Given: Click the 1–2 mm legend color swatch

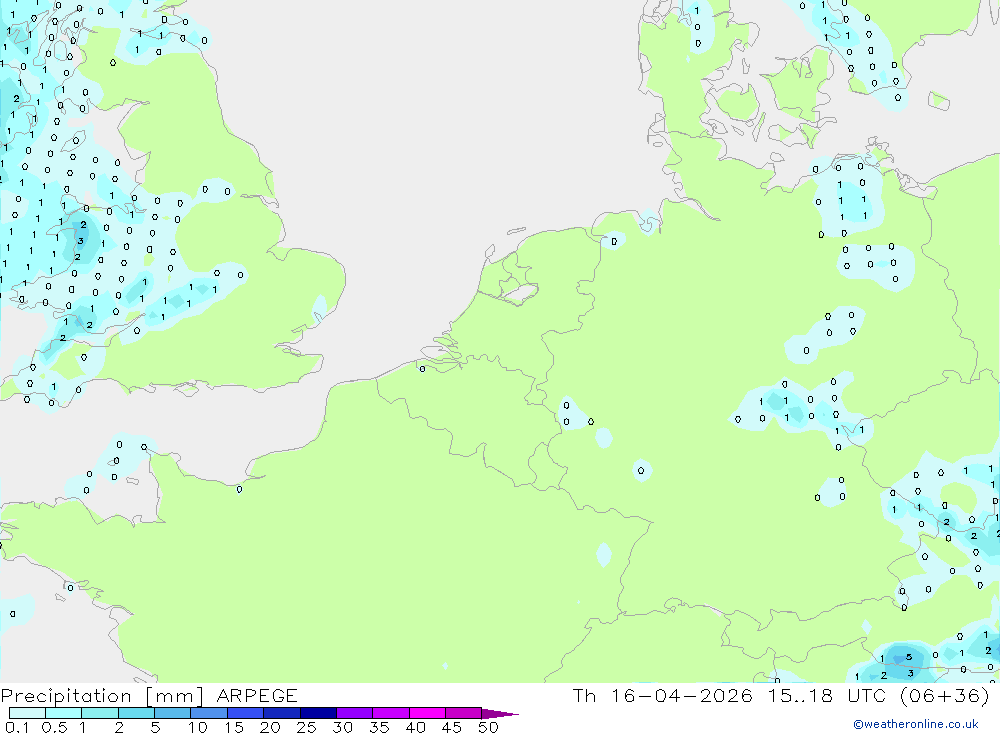Looking at the screenshot, I should [x=100, y=713].
